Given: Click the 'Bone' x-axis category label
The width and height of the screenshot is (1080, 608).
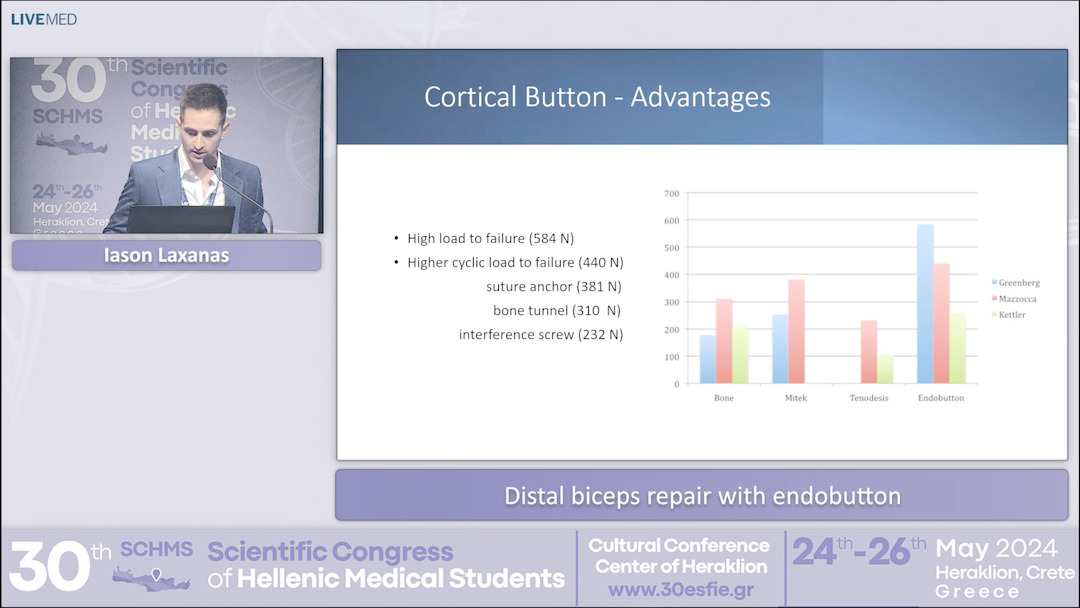Looking at the screenshot, I should pos(724,398).
